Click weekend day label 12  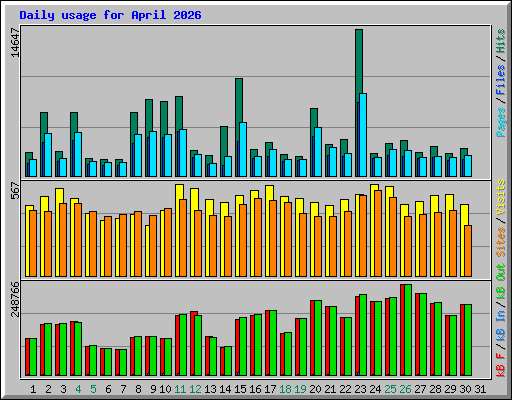tap(195, 389)
